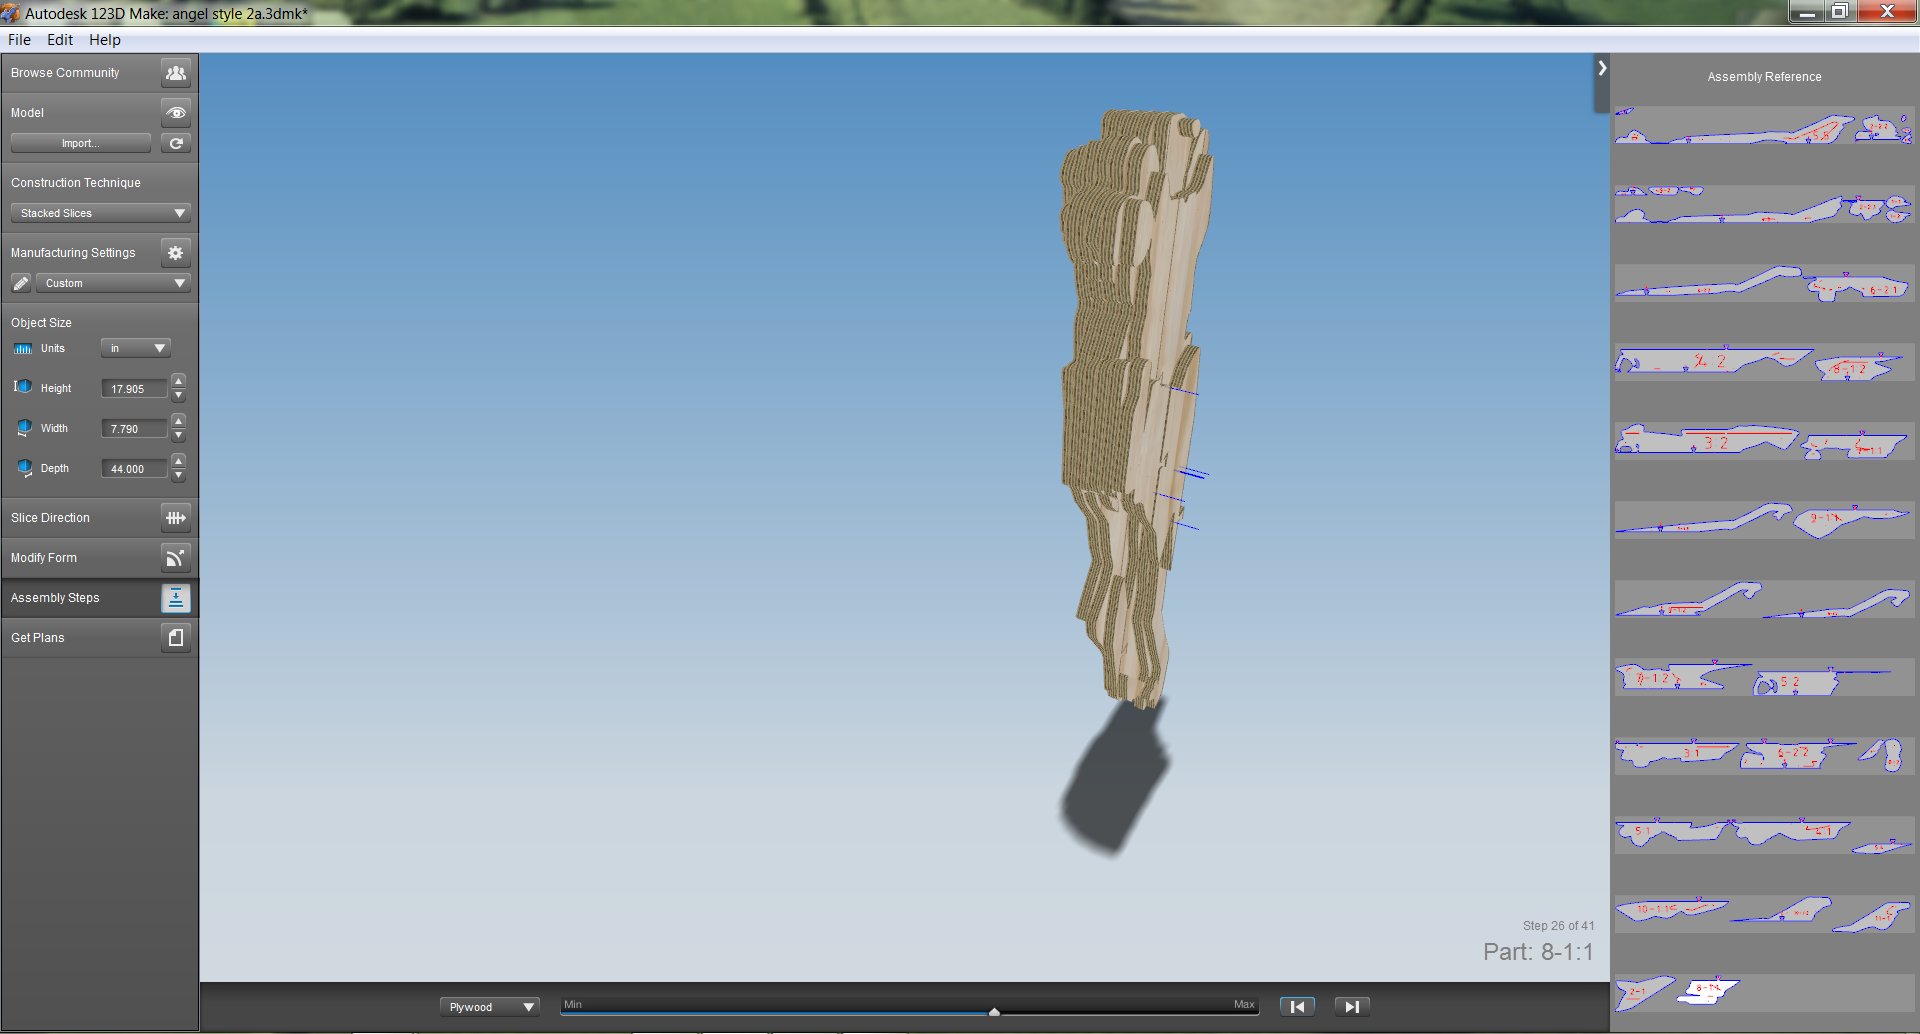This screenshot has width=1920, height=1034.
Task: Go to previous assembly step
Action: pos(1297,1007)
